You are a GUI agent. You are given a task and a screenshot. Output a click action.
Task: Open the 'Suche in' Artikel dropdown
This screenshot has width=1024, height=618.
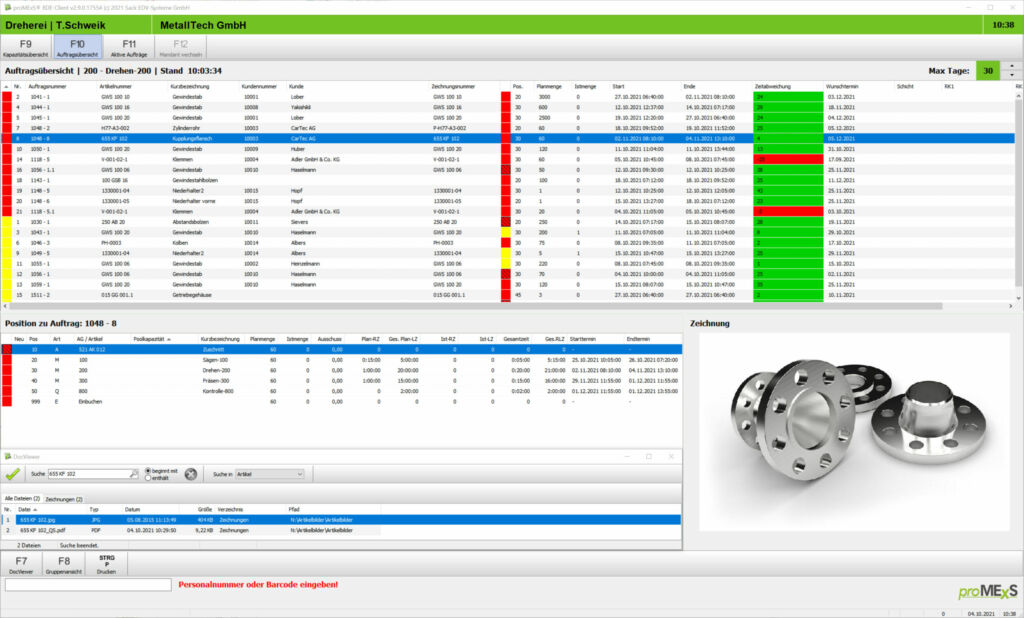[270, 474]
